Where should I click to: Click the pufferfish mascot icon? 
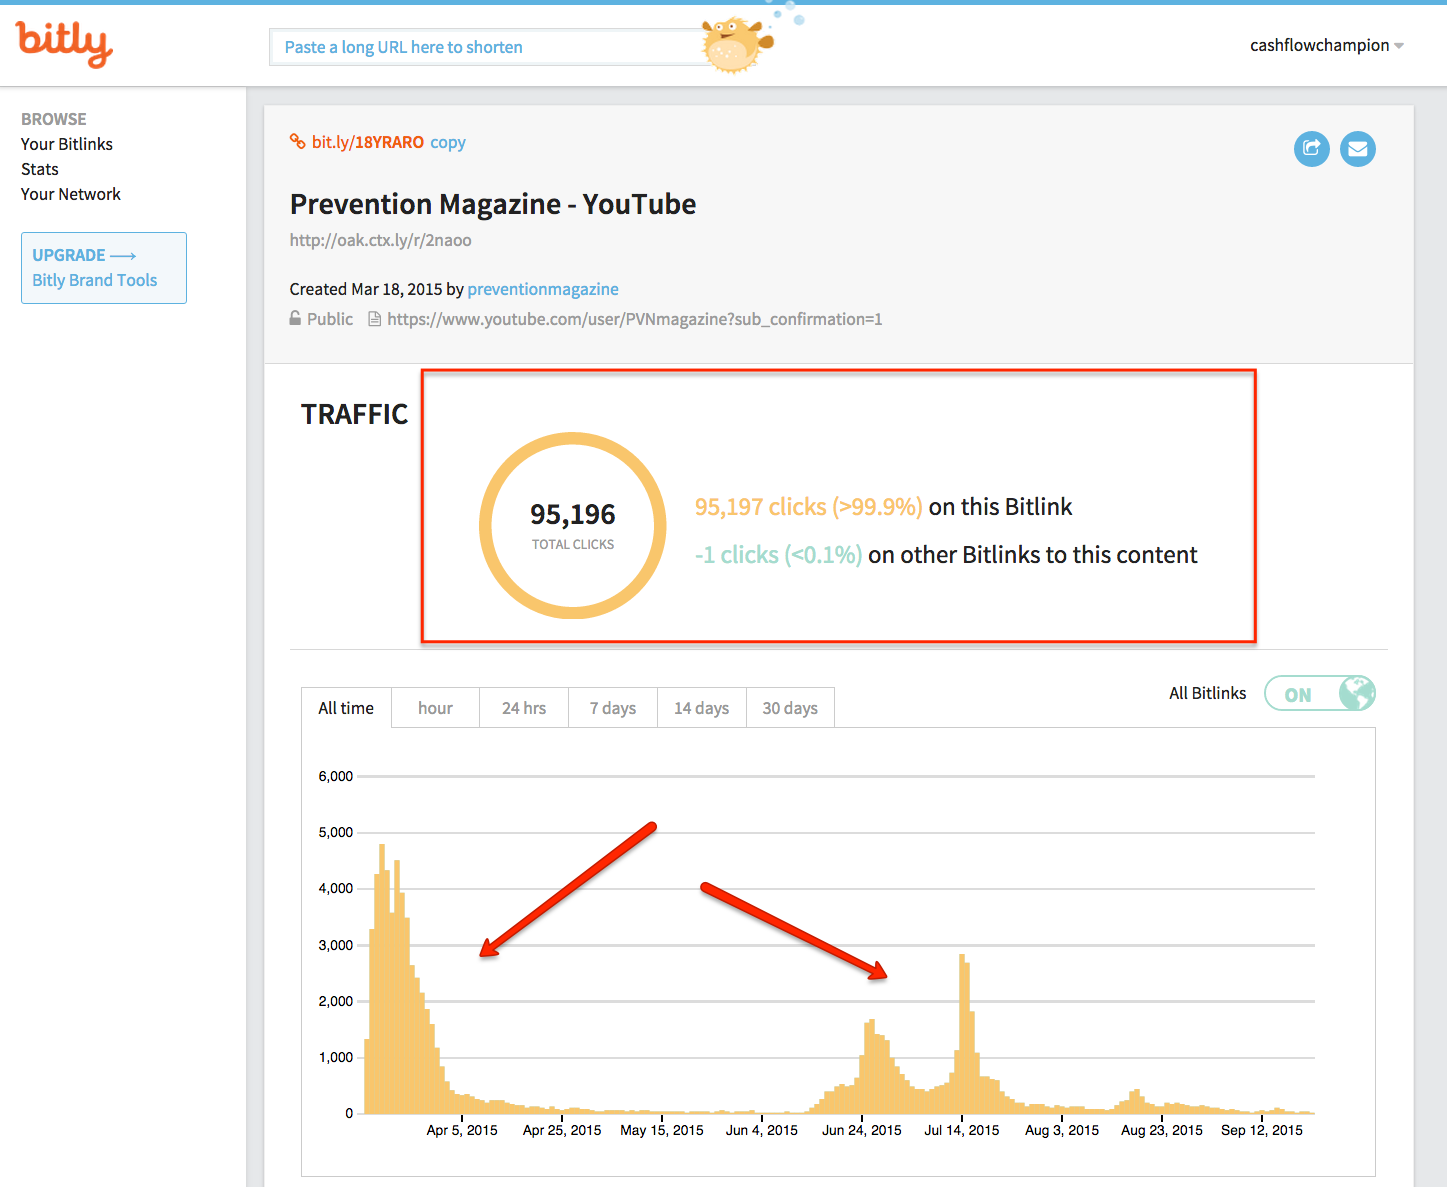pyautogui.click(x=738, y=44)
